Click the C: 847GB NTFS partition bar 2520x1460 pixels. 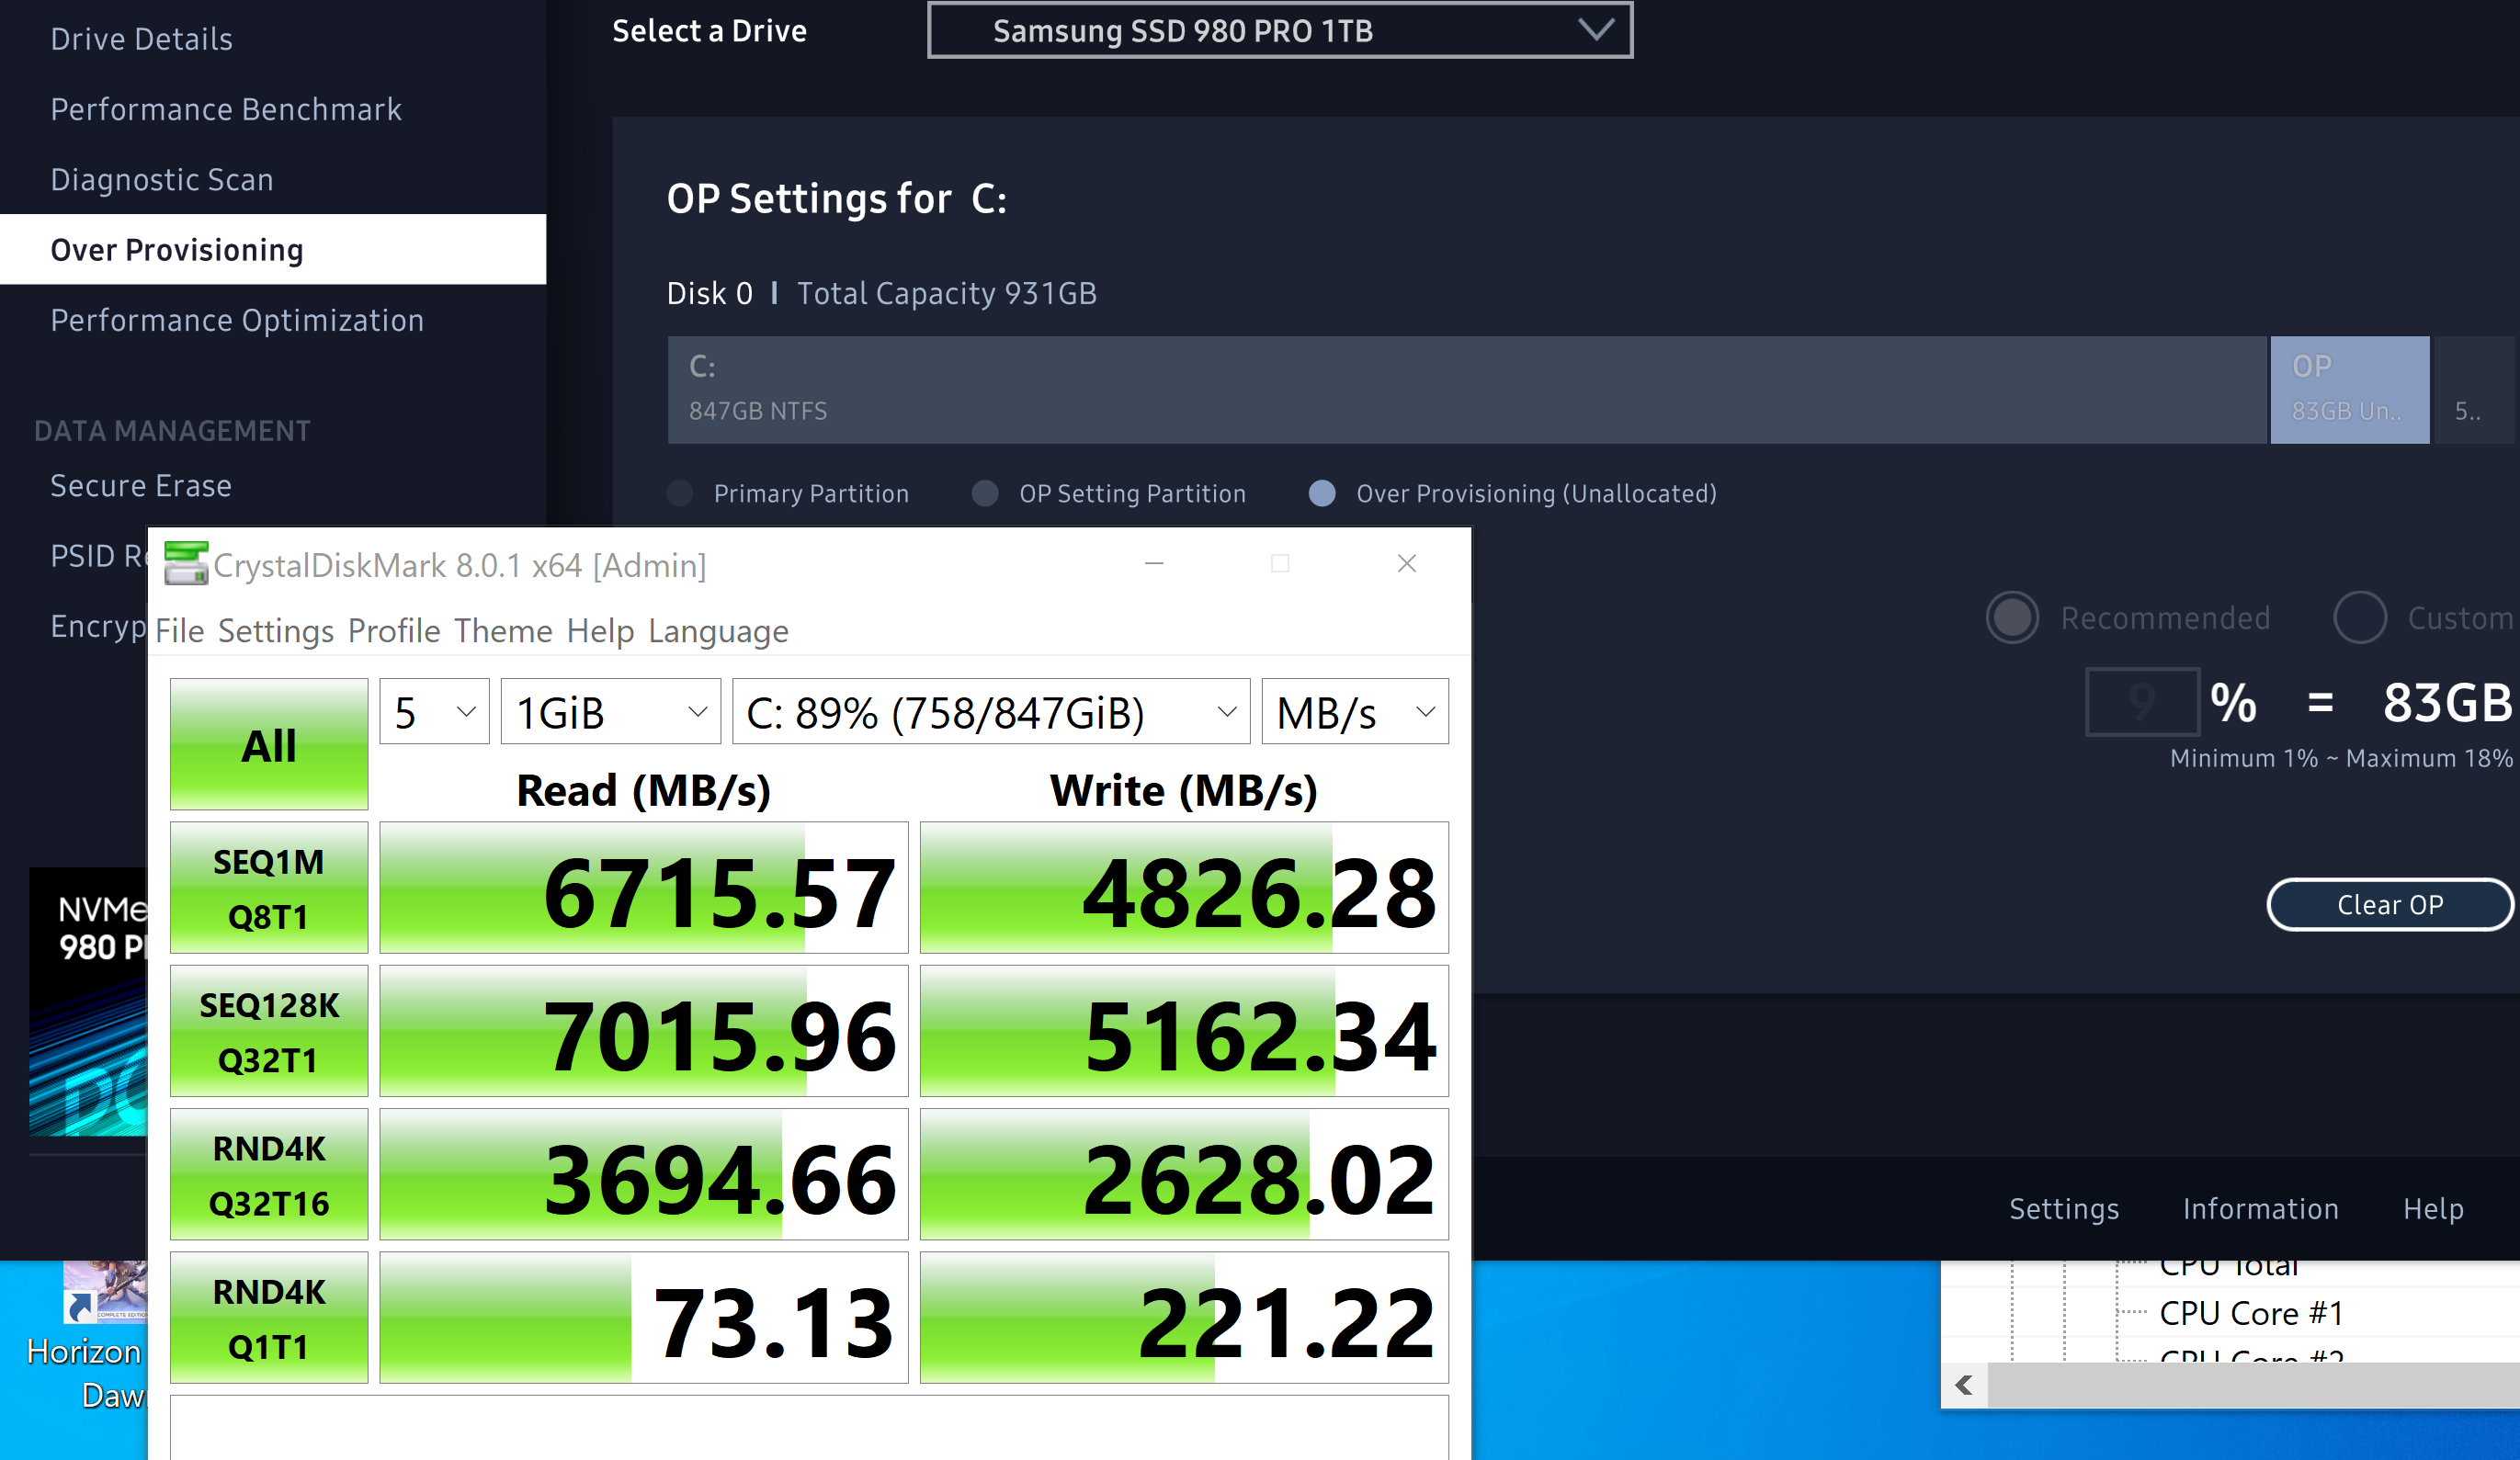point(1466,390)
